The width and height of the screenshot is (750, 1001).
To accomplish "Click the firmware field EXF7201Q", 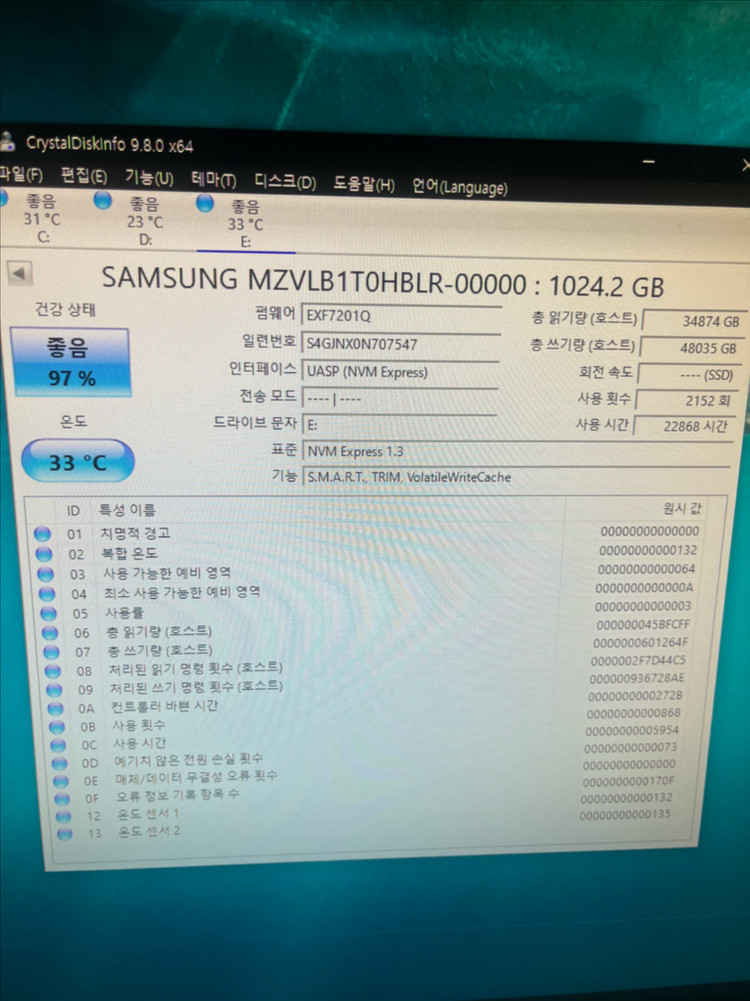I will tap(400, 315).
